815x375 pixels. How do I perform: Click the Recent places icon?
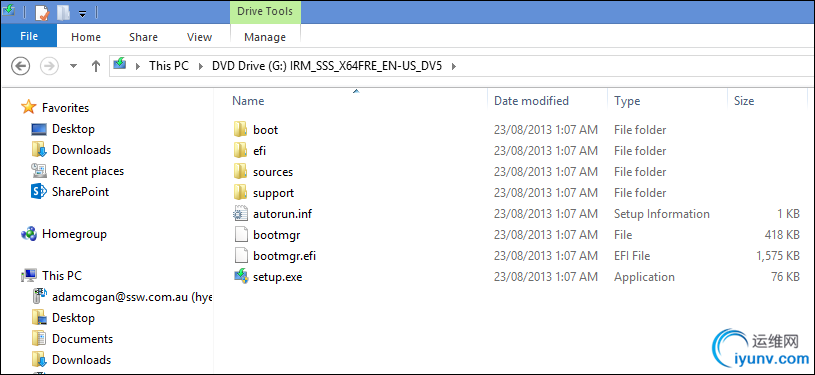(39, 171)
